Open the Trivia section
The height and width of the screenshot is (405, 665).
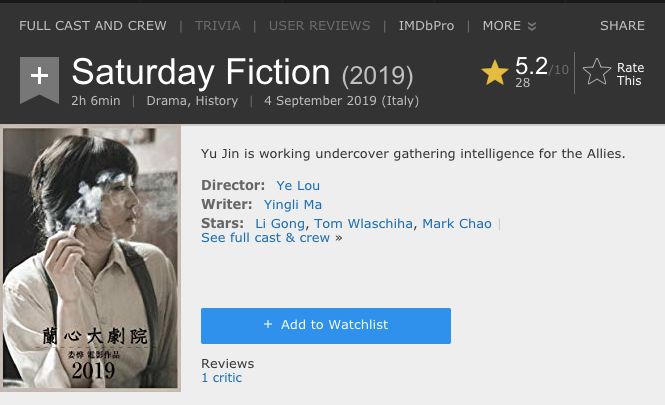click(217, 25)
